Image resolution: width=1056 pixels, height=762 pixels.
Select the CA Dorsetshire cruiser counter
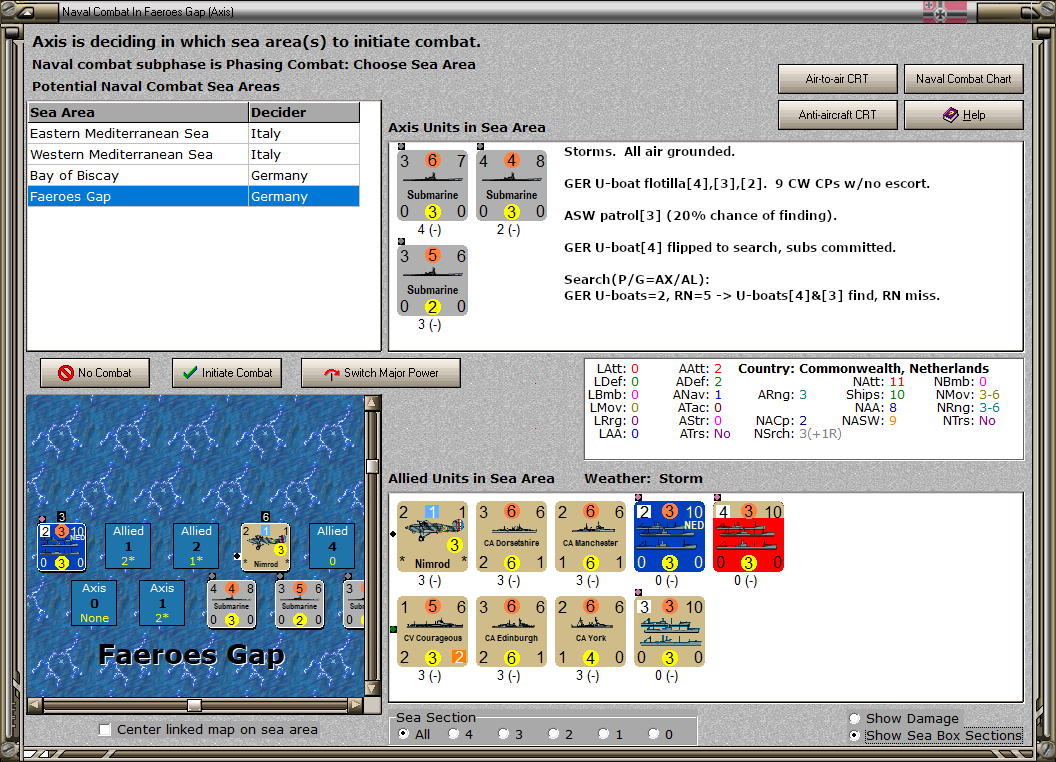click(511, 536)
